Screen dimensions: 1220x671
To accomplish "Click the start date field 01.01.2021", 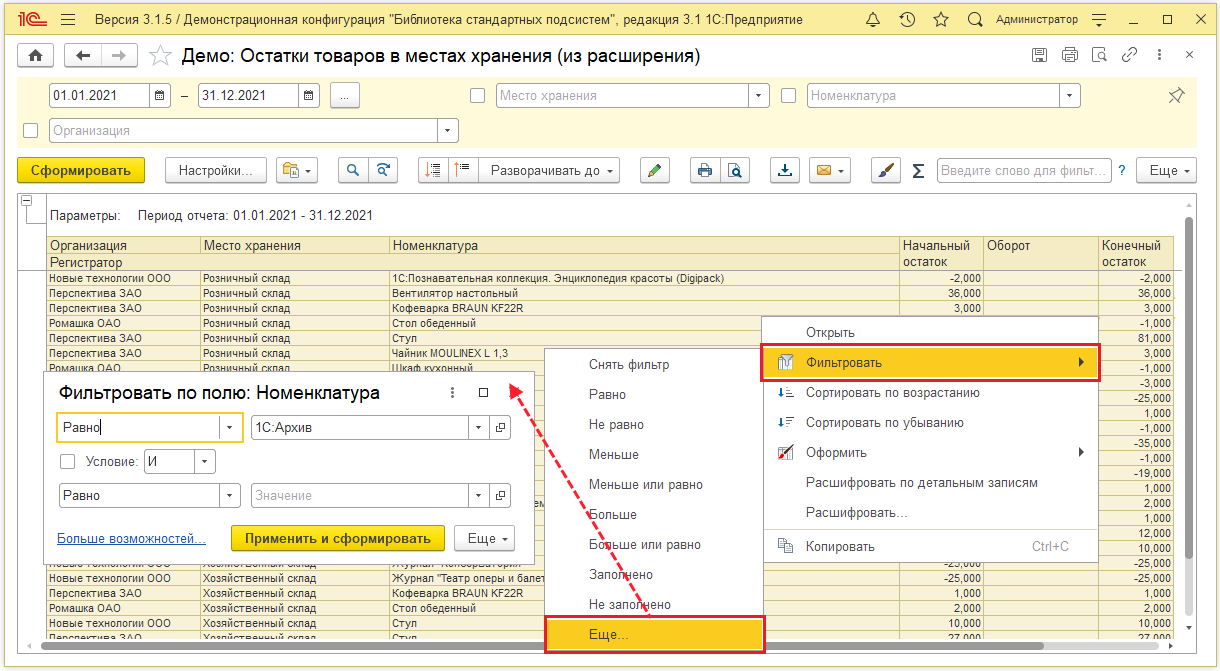I will [x=99, y=96].
